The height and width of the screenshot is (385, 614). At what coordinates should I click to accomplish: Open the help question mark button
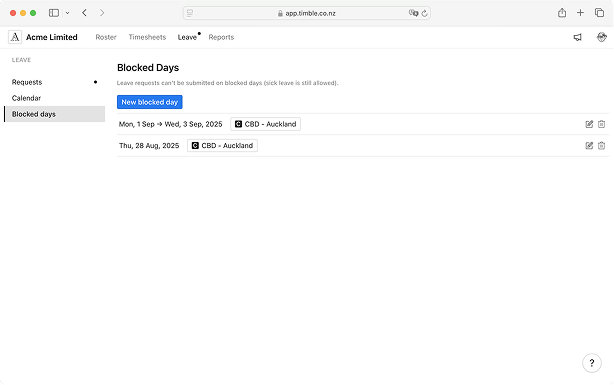tap(592, 363)
